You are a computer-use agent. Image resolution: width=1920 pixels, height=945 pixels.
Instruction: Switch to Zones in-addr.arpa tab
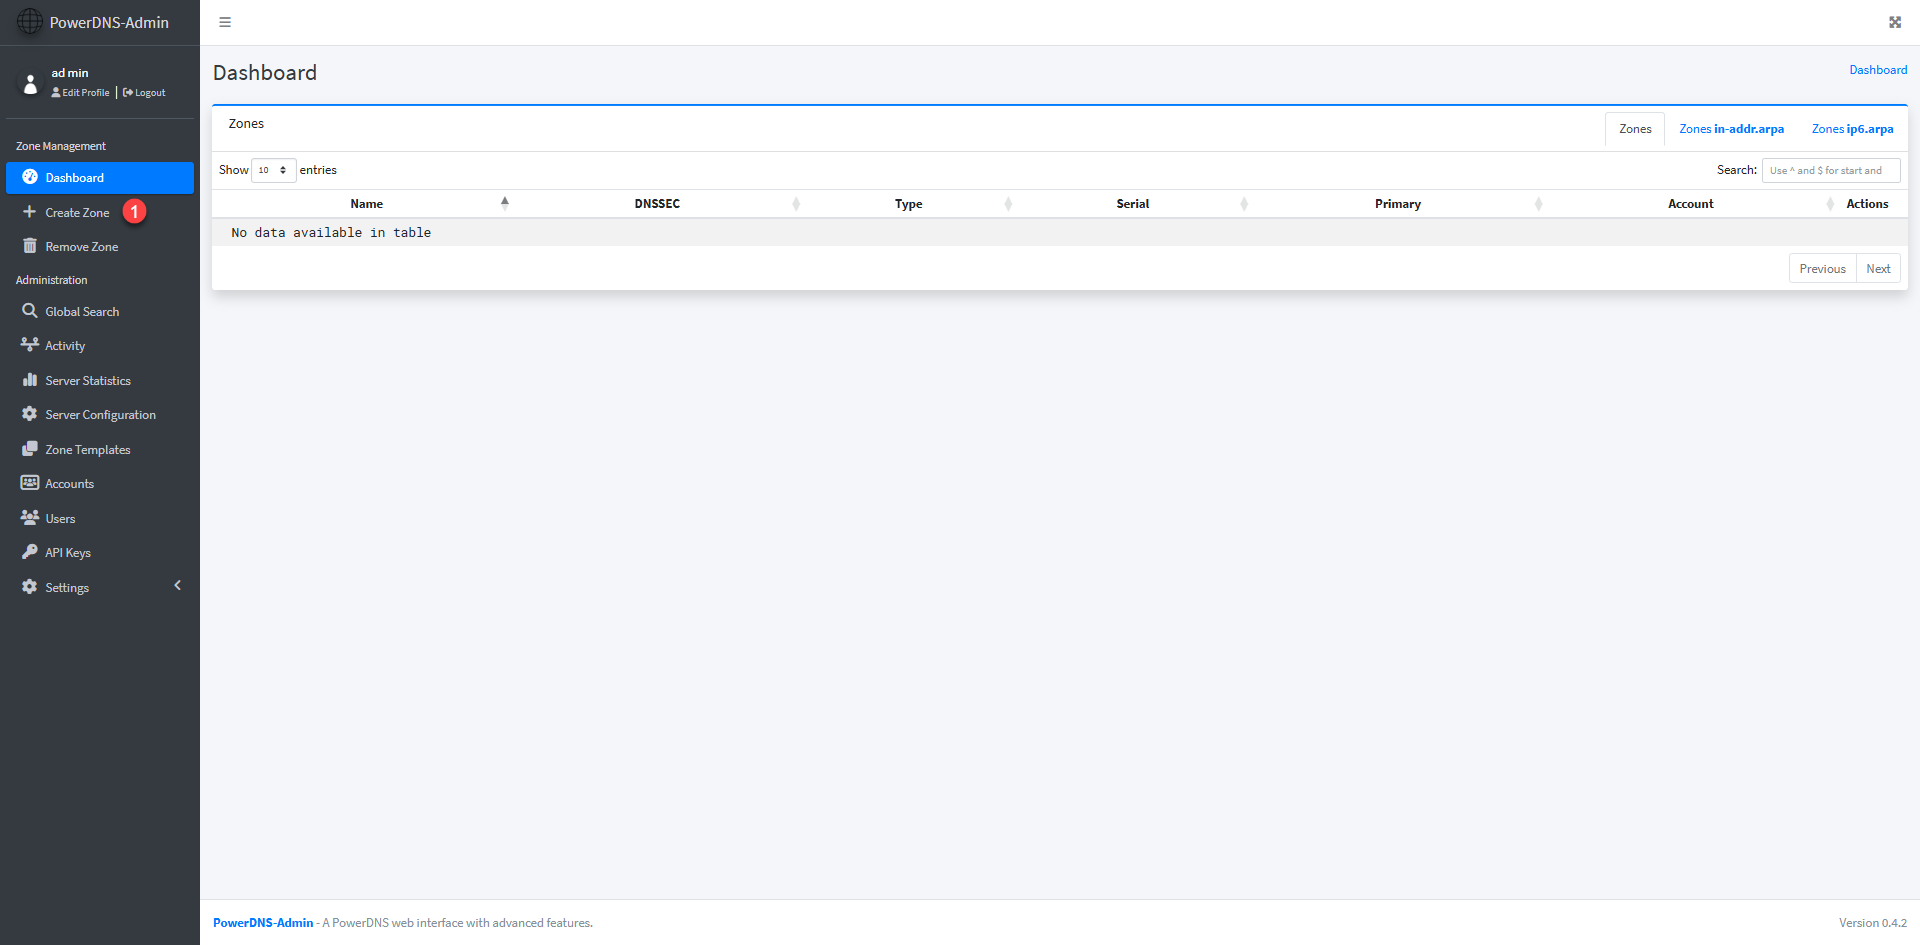tap(1731, 129)
